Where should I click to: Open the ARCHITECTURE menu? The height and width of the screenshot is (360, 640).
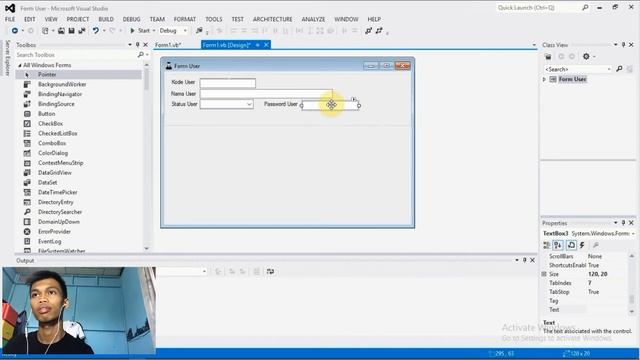pos(272,19)
